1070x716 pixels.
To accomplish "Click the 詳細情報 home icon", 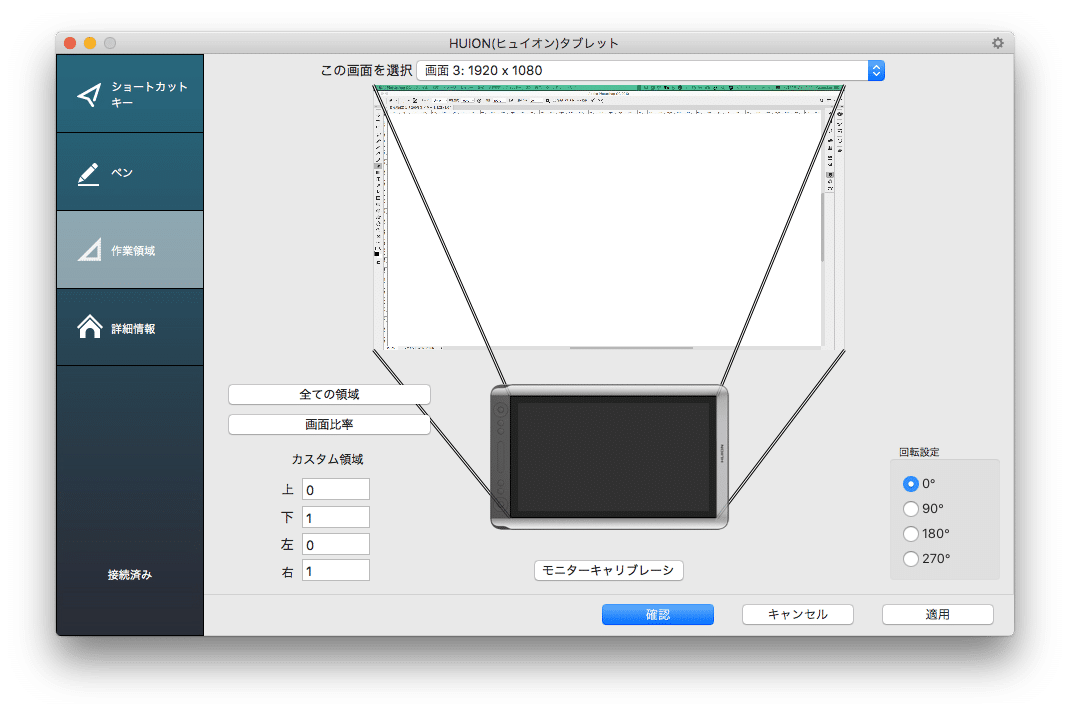I will click(91, 327).
